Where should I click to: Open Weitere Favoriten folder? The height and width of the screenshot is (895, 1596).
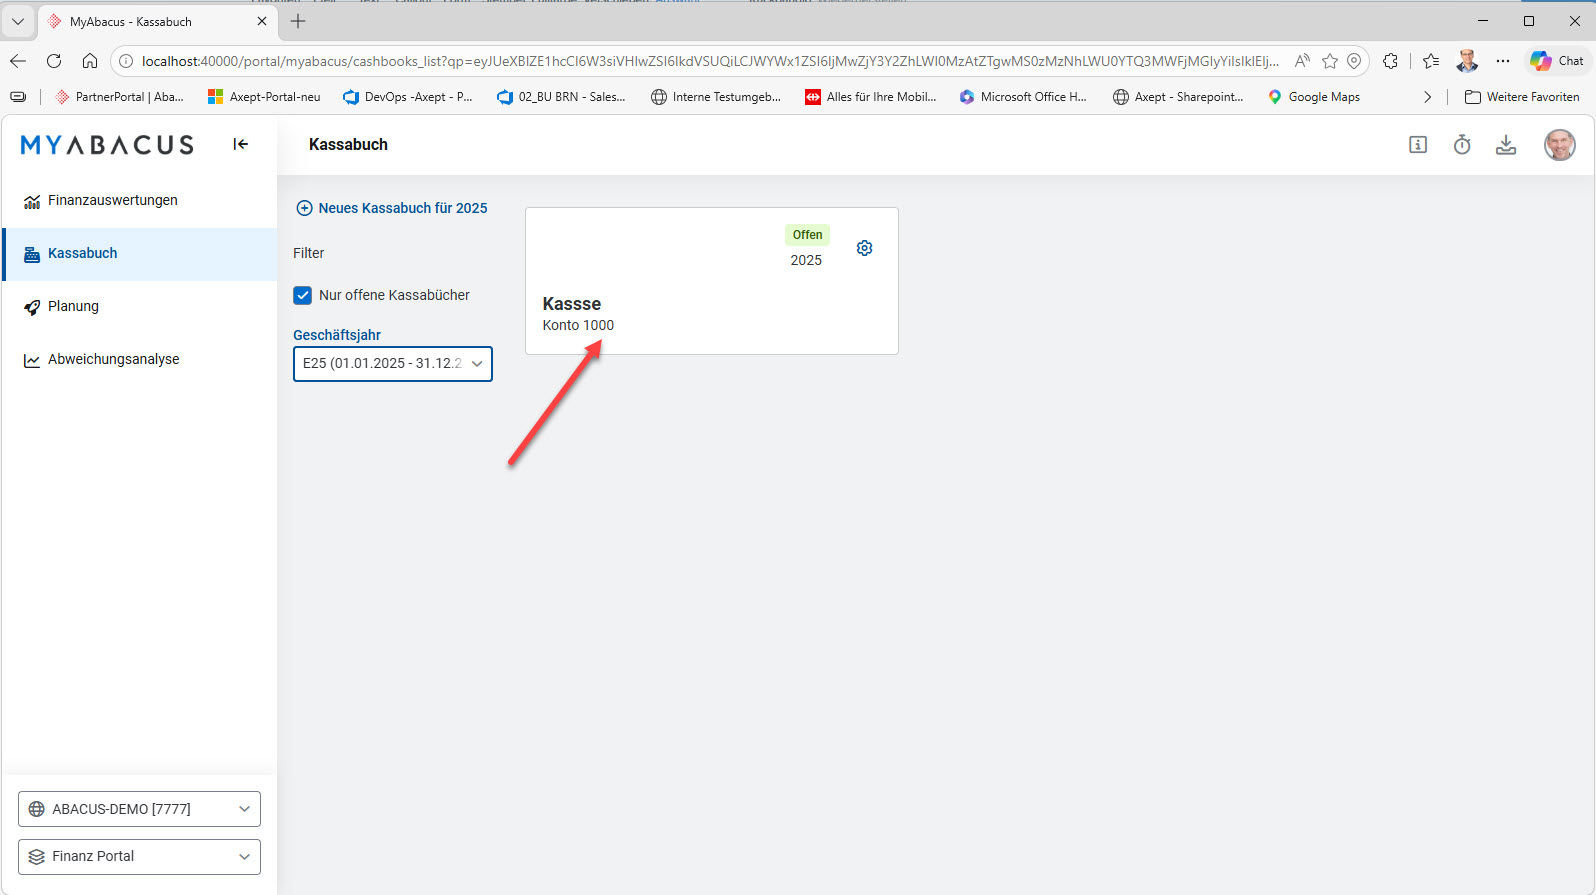point(1522,97)
